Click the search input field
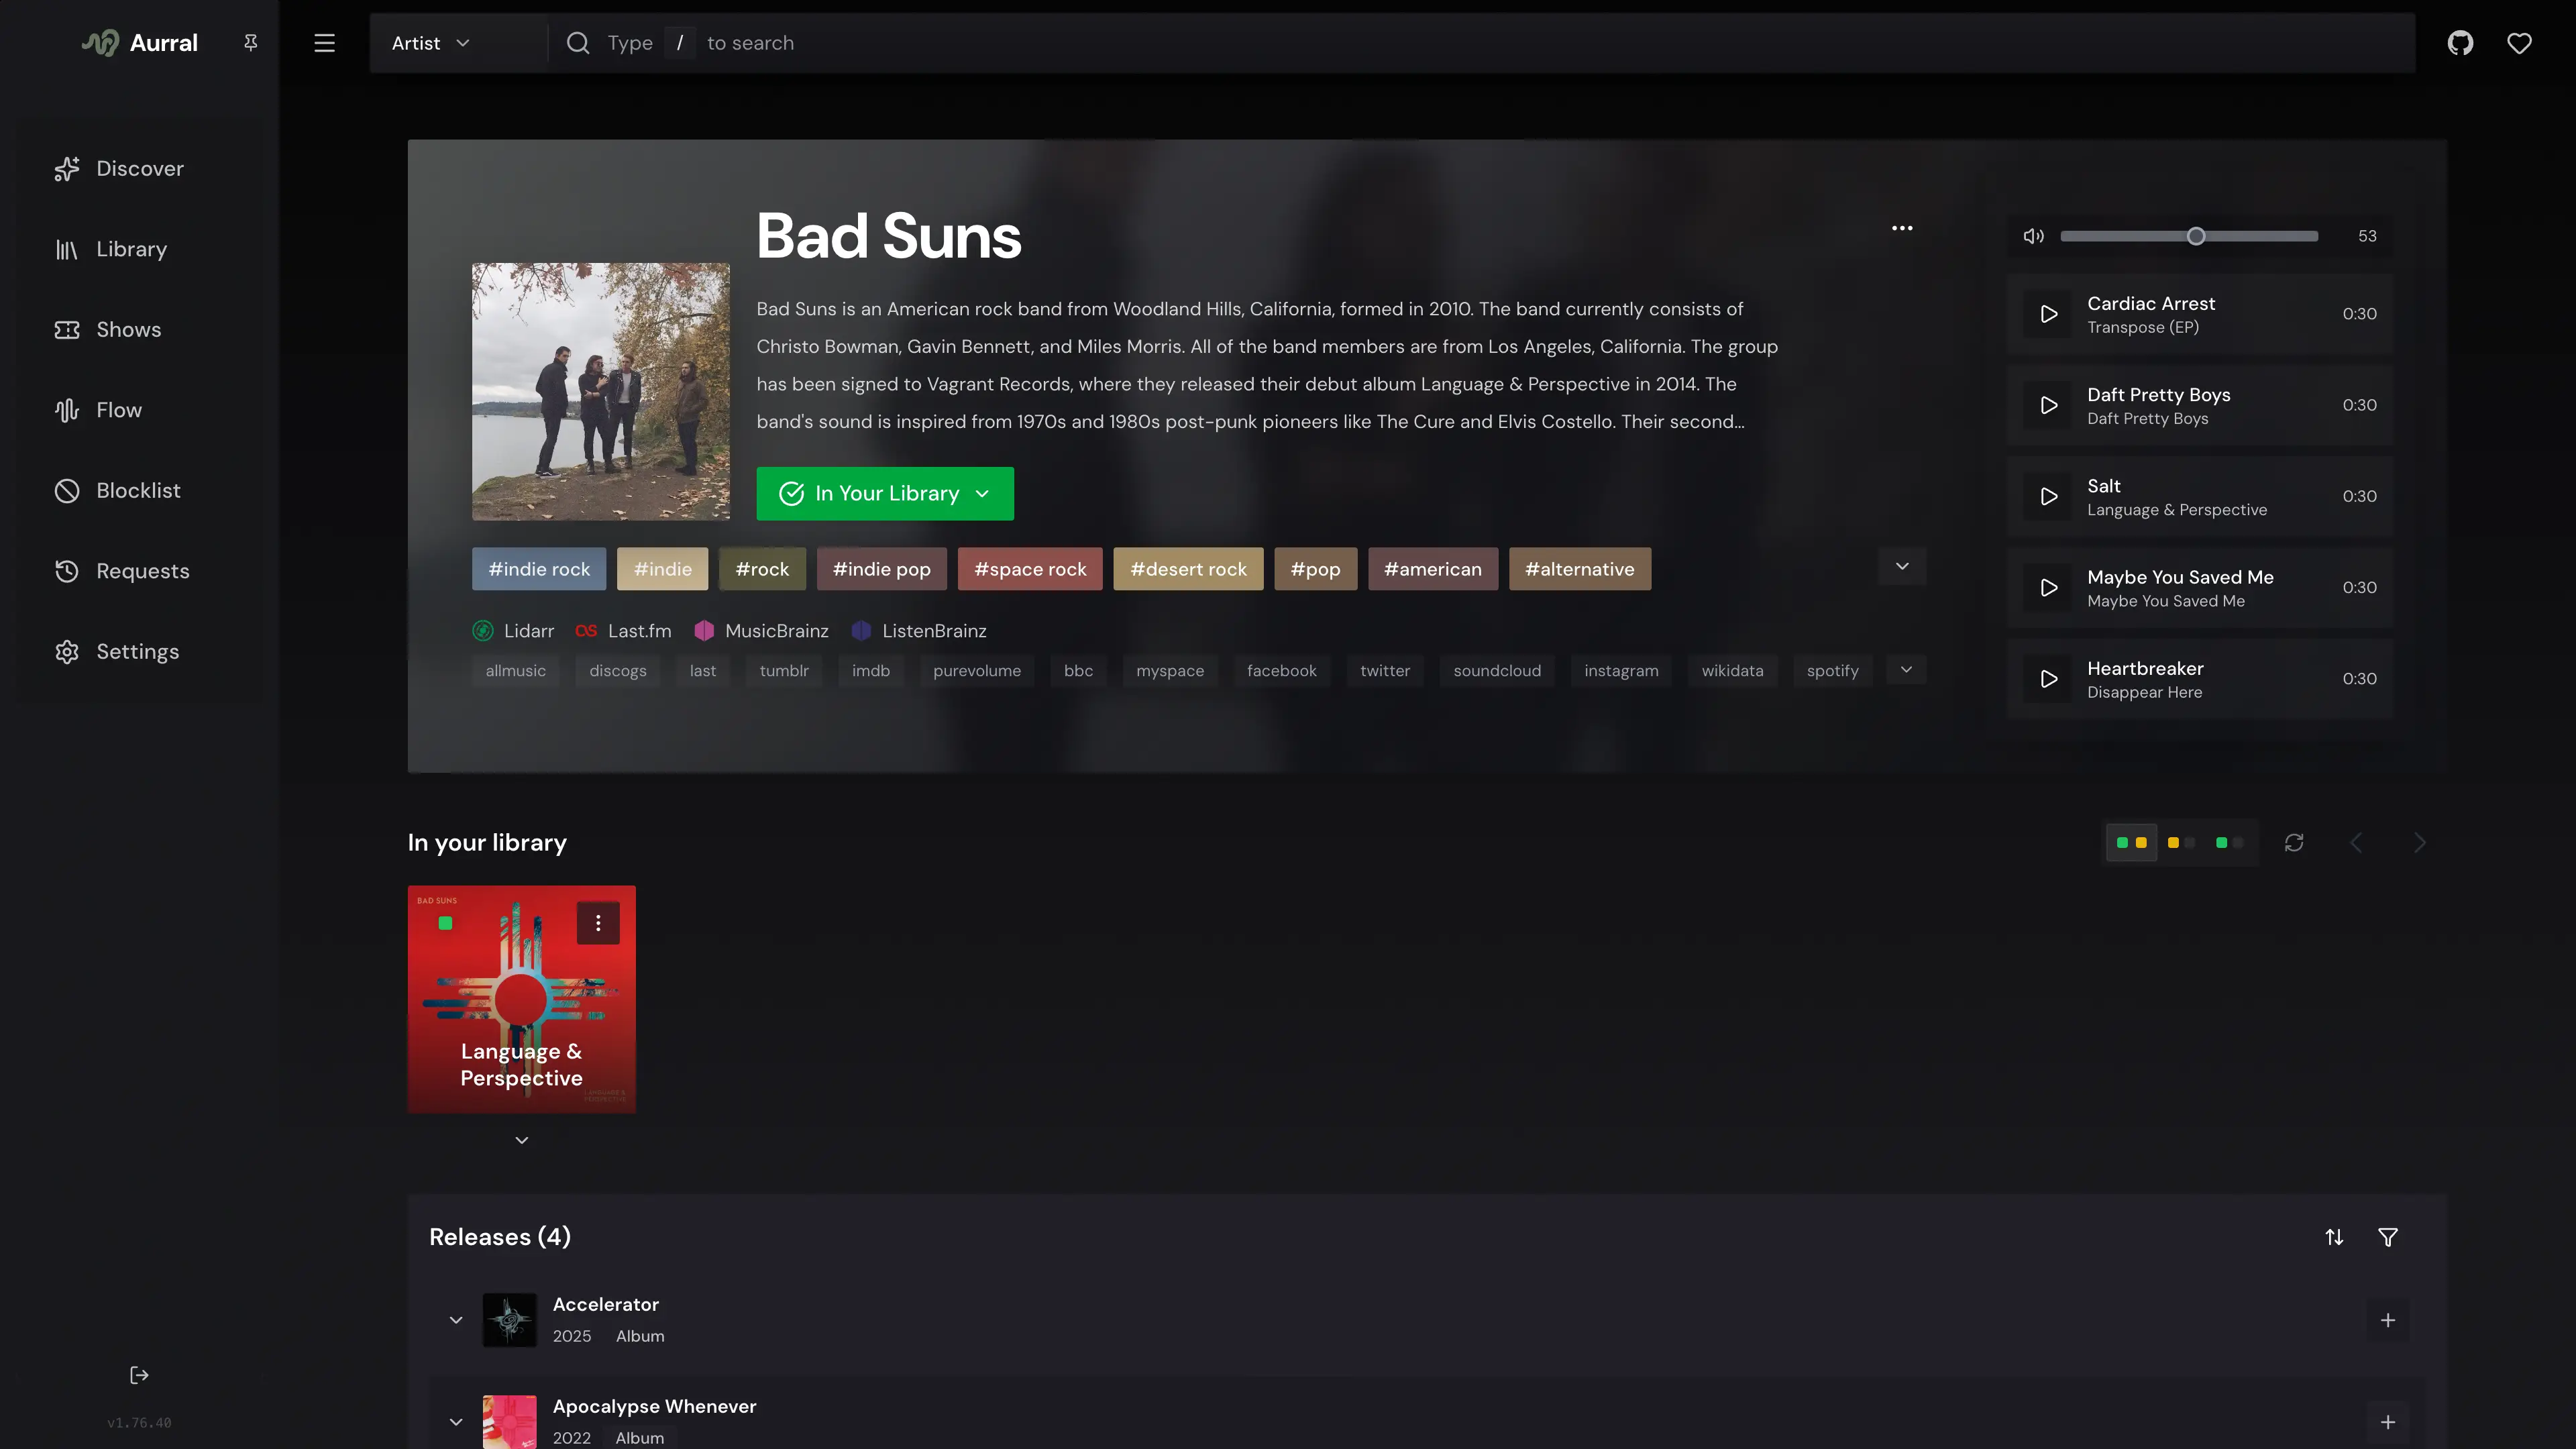Viewport: 2576px width, 1449px height. (x=1480, y=43)
